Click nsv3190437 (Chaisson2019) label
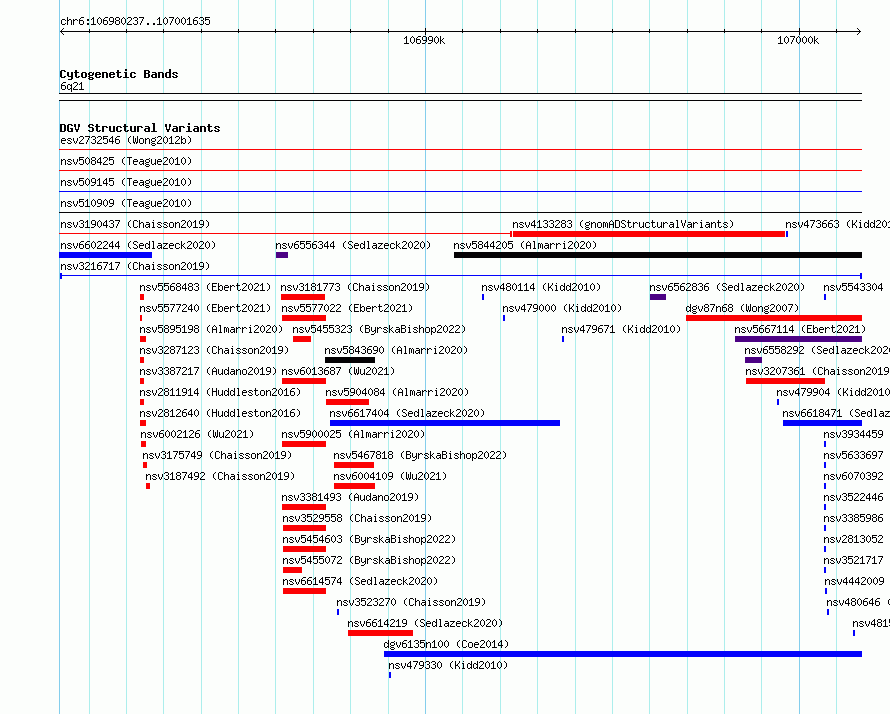Screen dimensions: 890x714 135,224
